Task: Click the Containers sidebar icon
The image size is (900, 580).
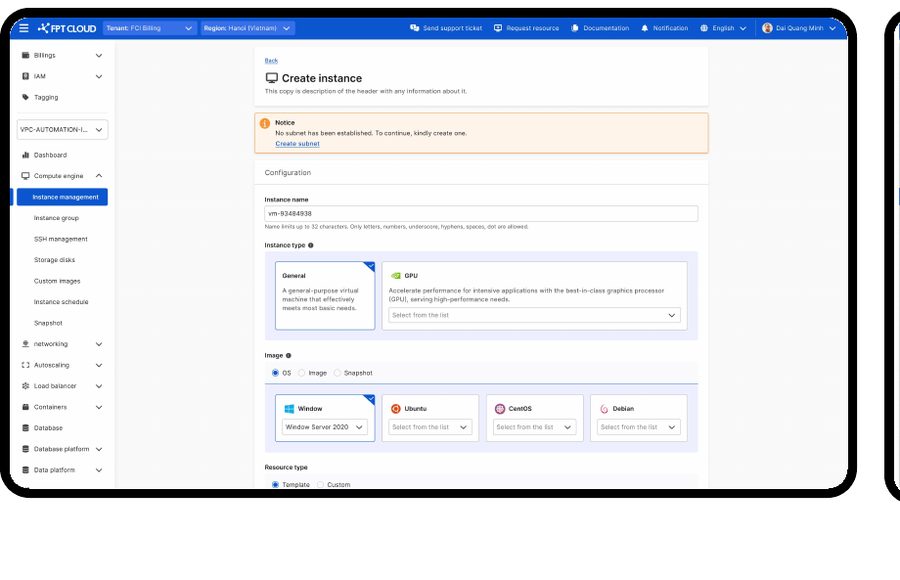Action: (x=25, y=407)
